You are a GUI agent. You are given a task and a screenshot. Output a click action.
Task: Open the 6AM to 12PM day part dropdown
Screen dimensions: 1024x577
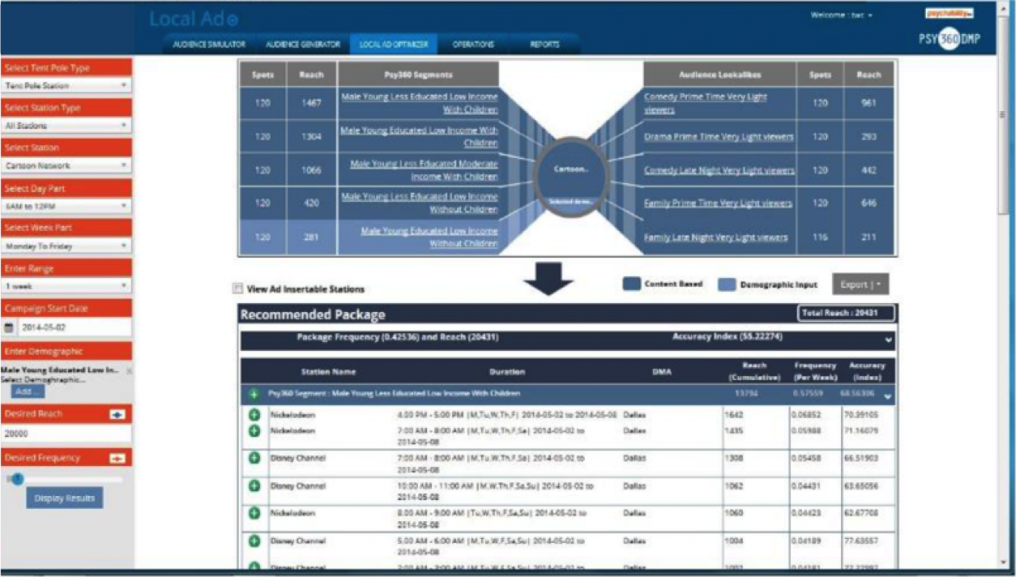pyautogui.click(x=66, y=206)
